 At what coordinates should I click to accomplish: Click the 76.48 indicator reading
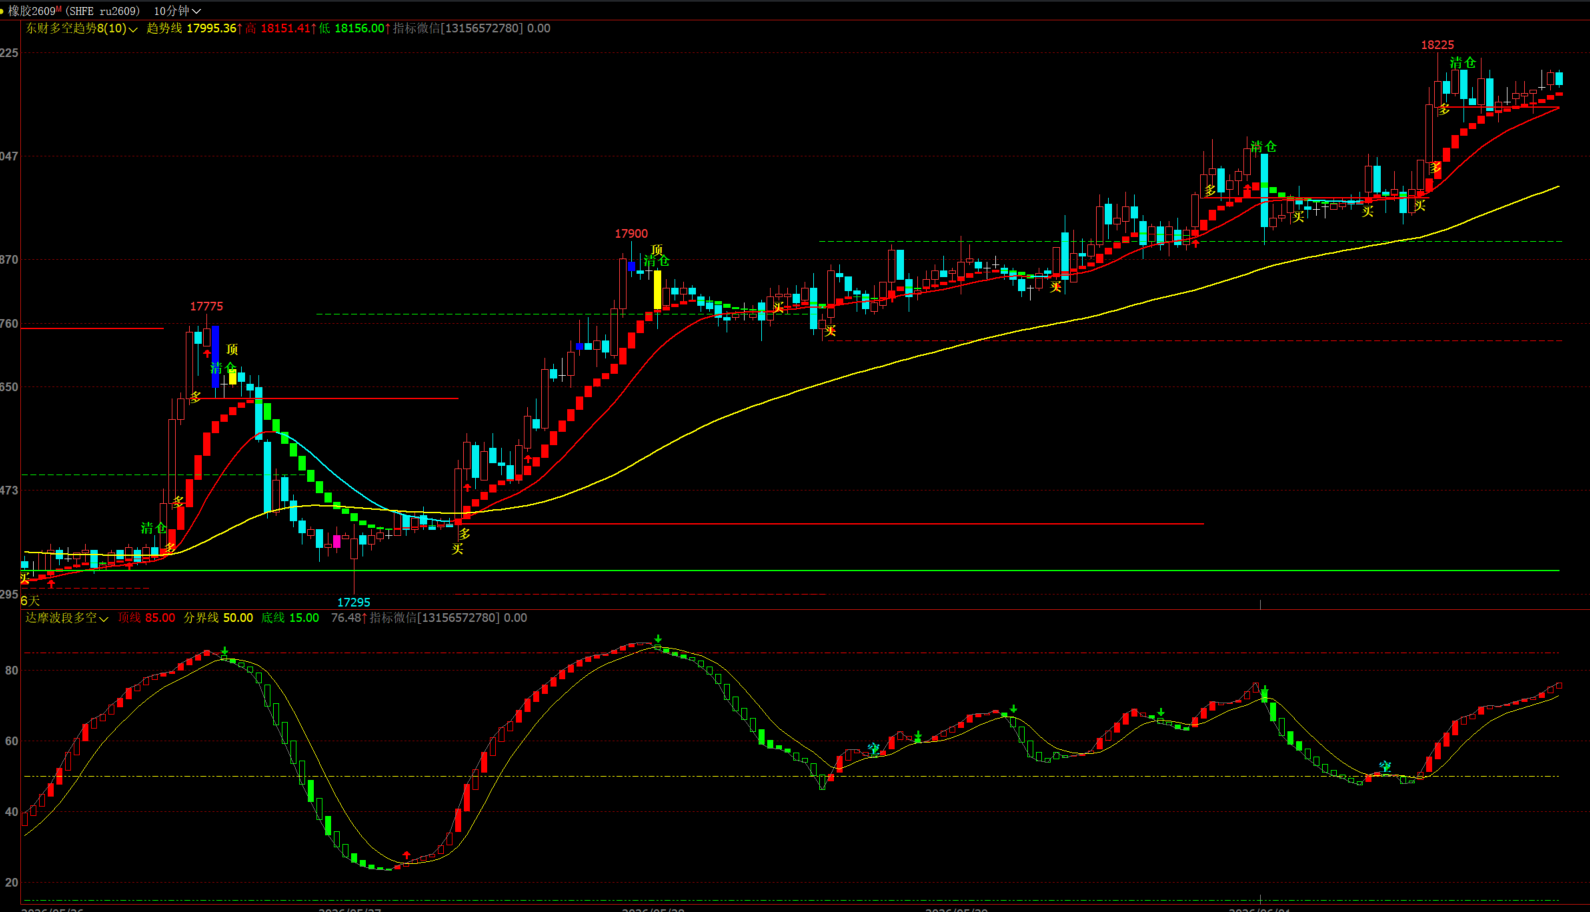[346, 618]
